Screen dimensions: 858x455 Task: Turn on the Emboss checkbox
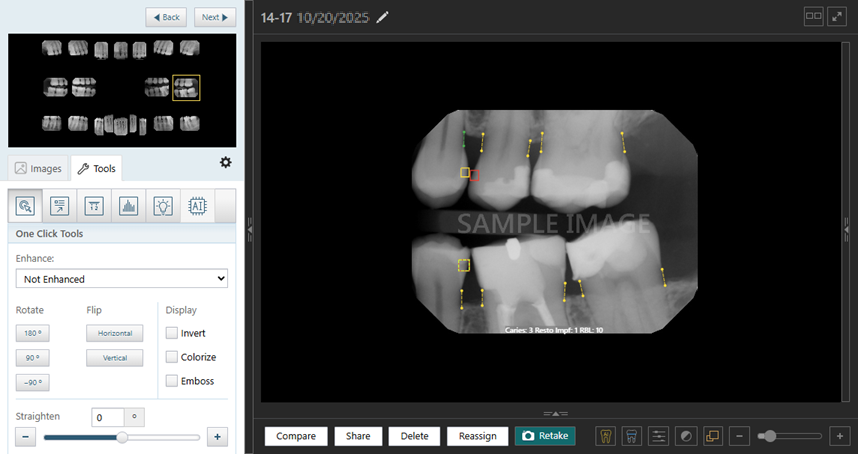point(173,381)
